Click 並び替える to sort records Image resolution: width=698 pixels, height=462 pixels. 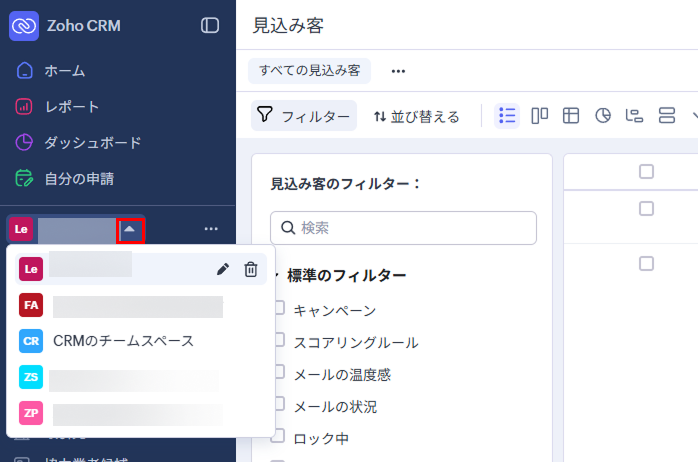point(417,117)
